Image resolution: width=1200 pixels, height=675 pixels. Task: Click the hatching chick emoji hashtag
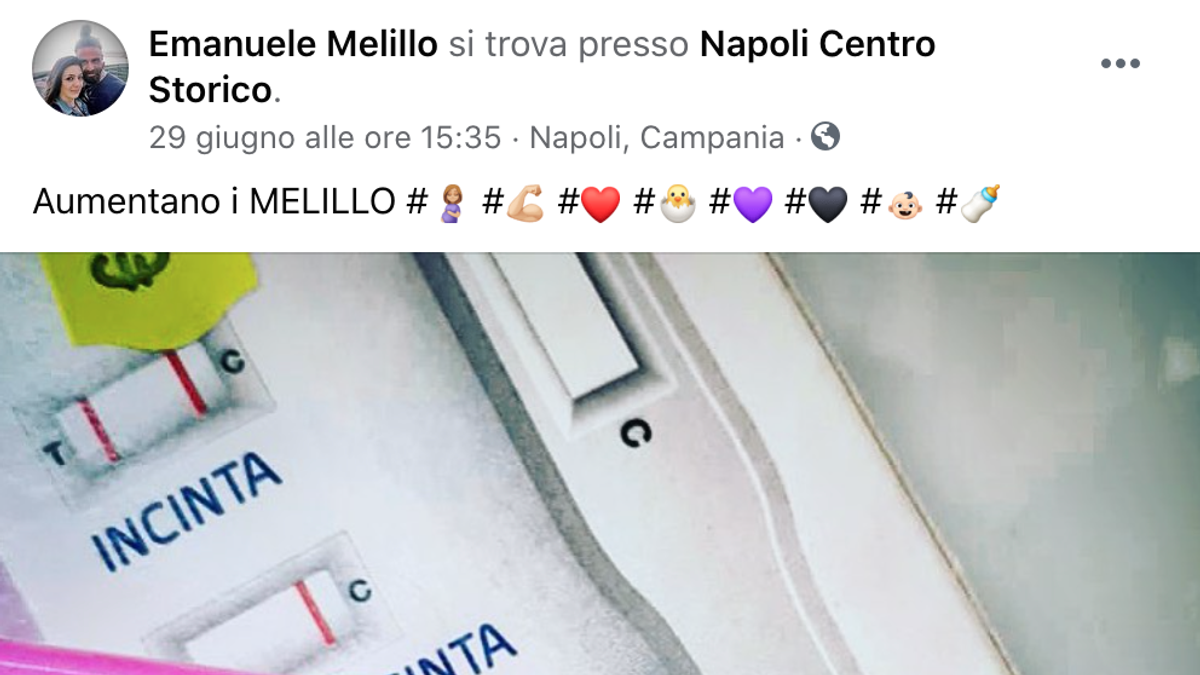click(x=665, y=203)
